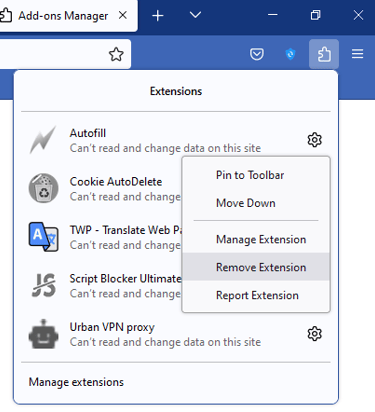Select Manage Extension menu entry
This screenshot has width=375, height=412.
256,239
